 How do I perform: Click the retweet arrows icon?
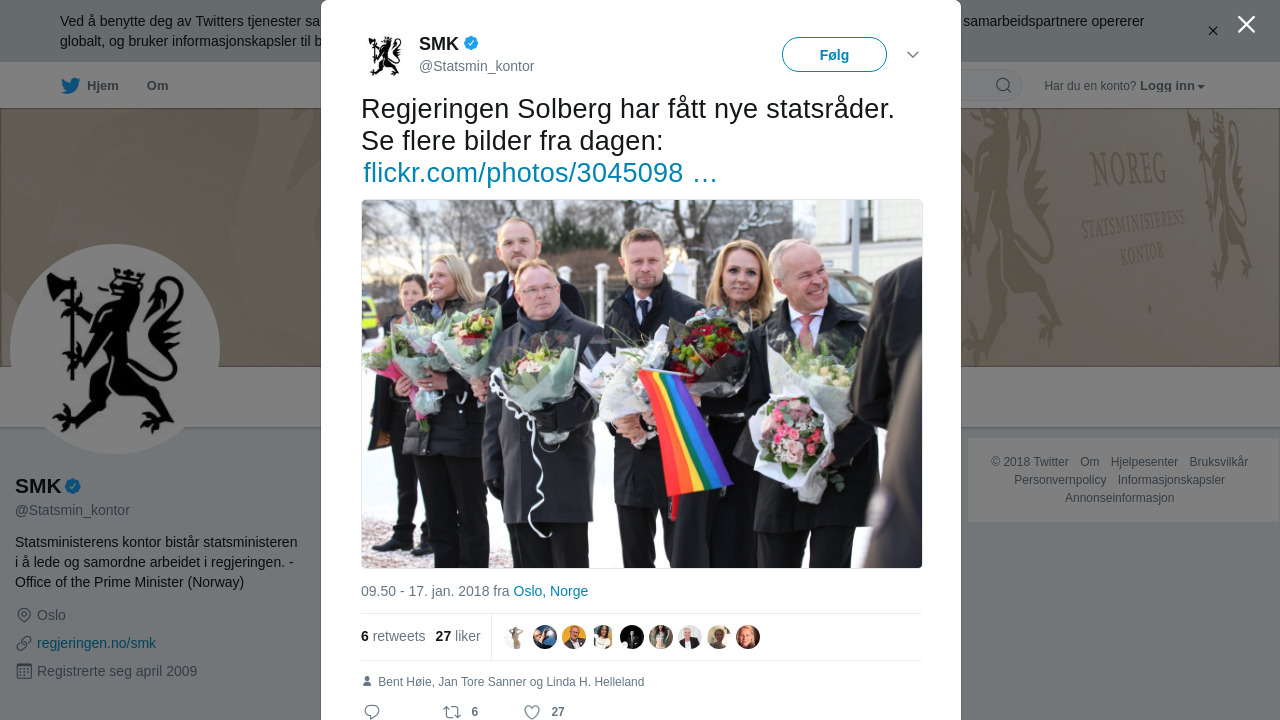coord(452,712)
